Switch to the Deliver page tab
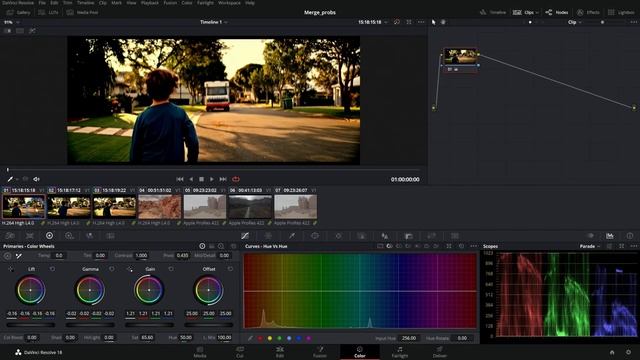Image resolution: width=640 pixels, height=360 pixels. (x=440, y=352)
